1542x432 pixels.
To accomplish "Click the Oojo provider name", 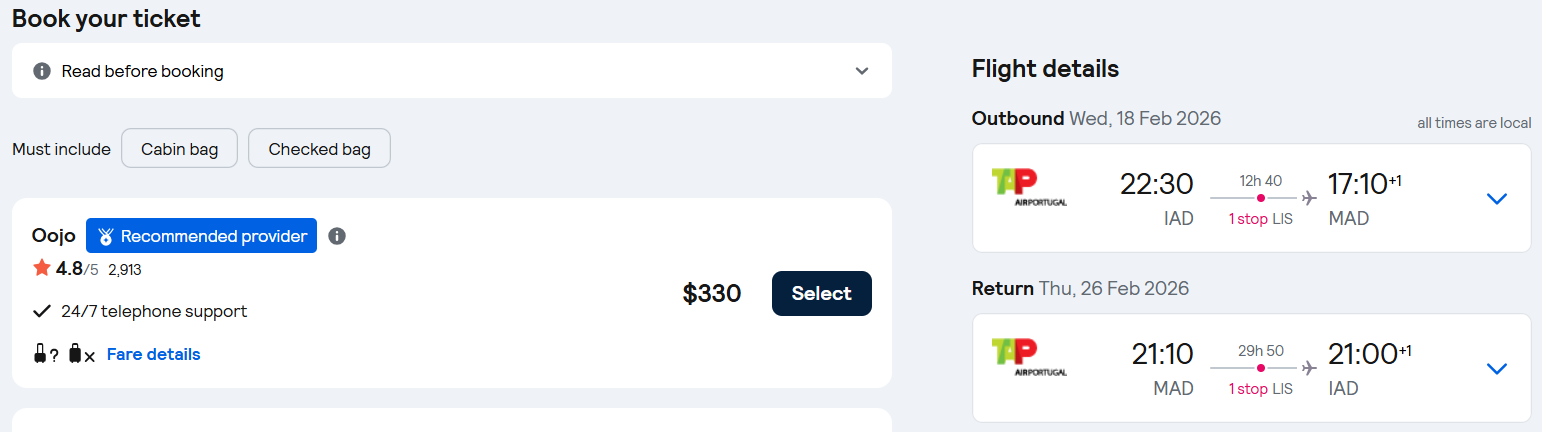I will click(54, 236).
